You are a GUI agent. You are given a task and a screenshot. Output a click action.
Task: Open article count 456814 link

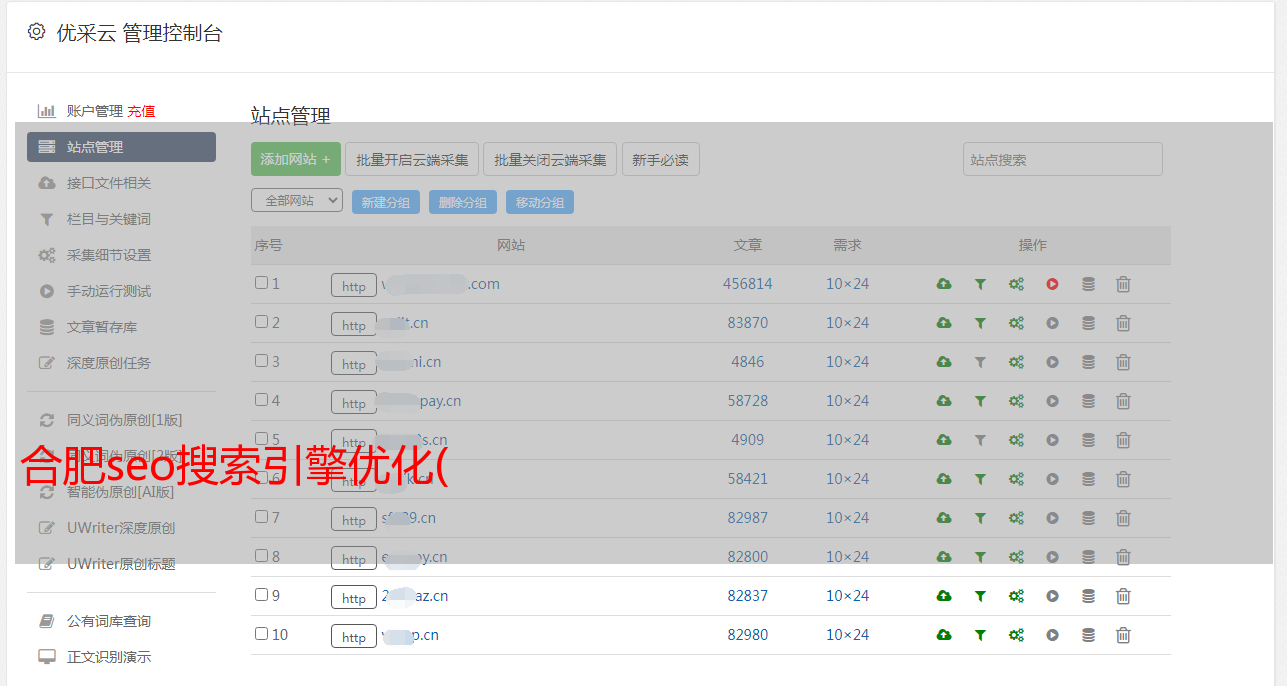(x=748, y=284)
